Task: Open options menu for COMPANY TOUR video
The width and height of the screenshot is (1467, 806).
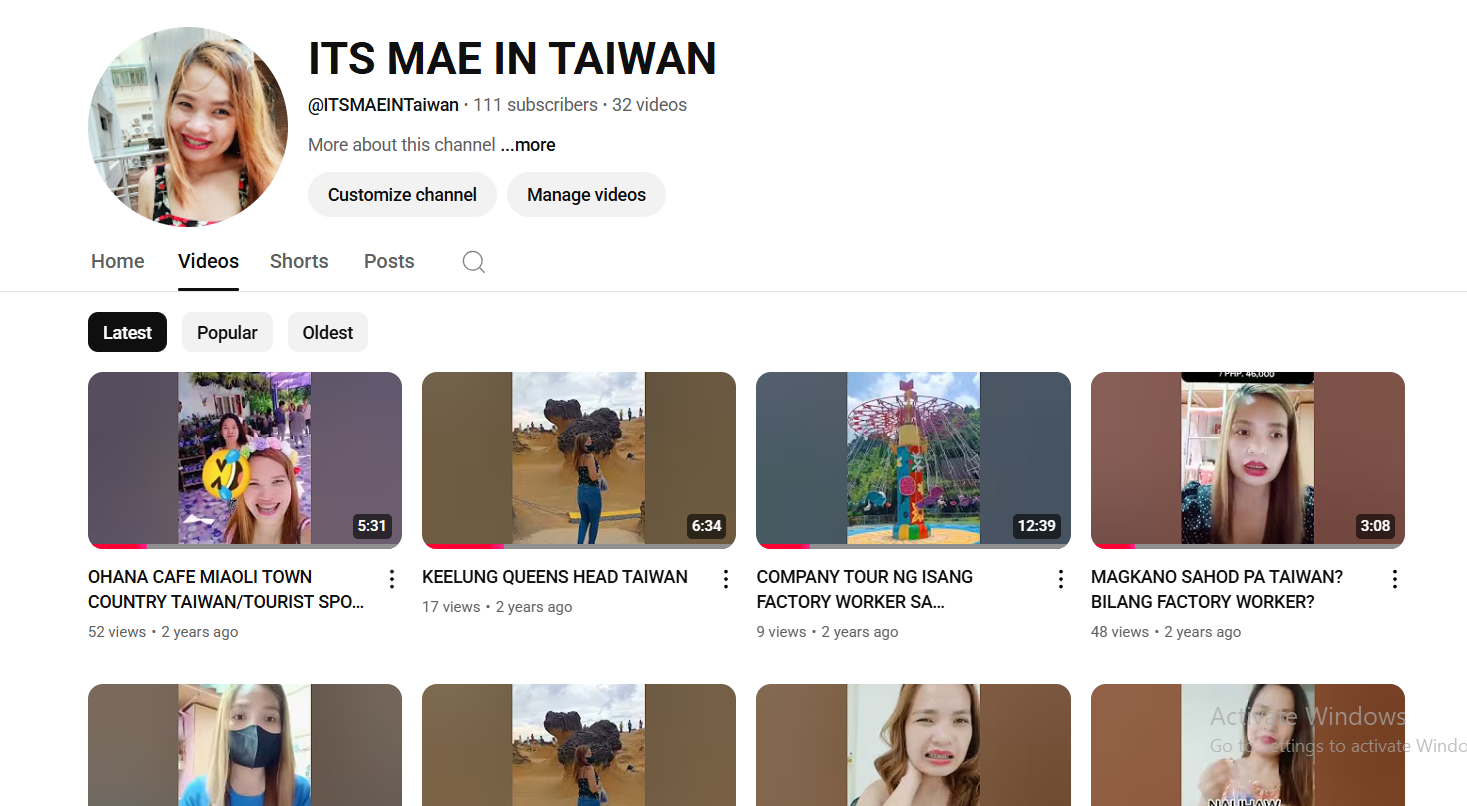Action: [1061, 579]
